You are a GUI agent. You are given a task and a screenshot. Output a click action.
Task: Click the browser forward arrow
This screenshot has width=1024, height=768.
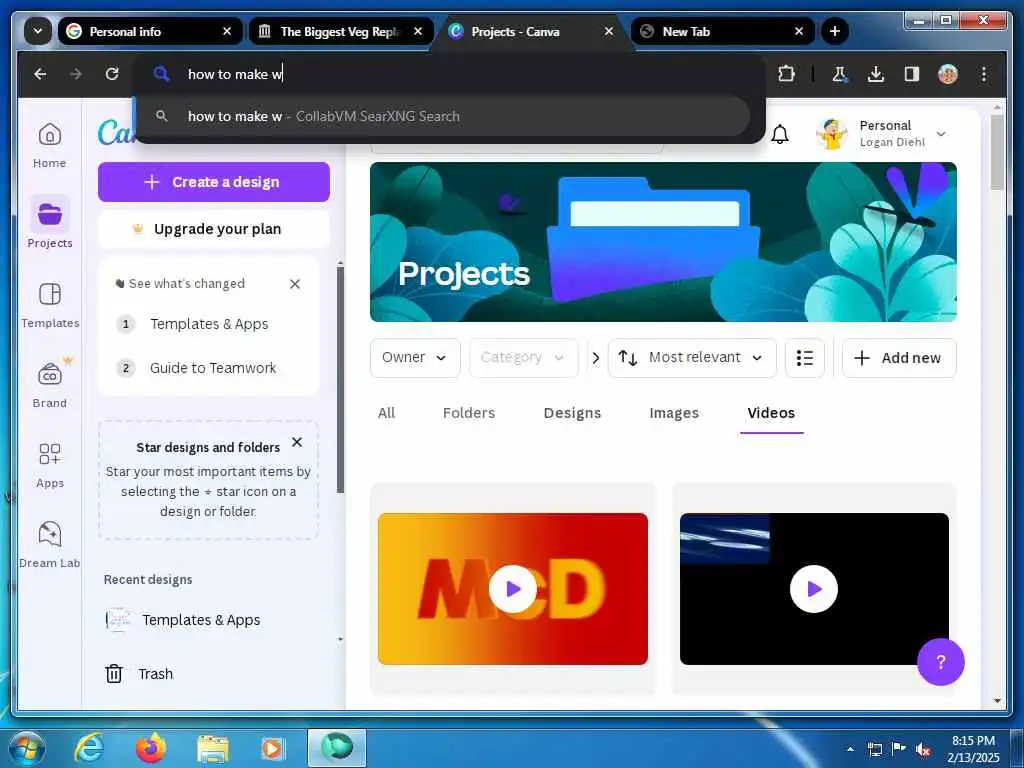pyautogui.click(x=76, y=74)
